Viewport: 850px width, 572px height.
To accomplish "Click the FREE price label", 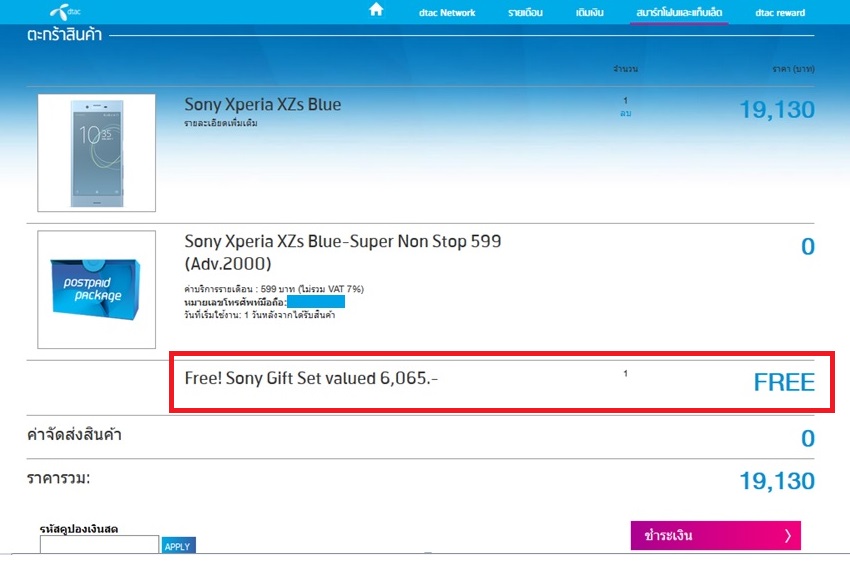I will 784,382.
